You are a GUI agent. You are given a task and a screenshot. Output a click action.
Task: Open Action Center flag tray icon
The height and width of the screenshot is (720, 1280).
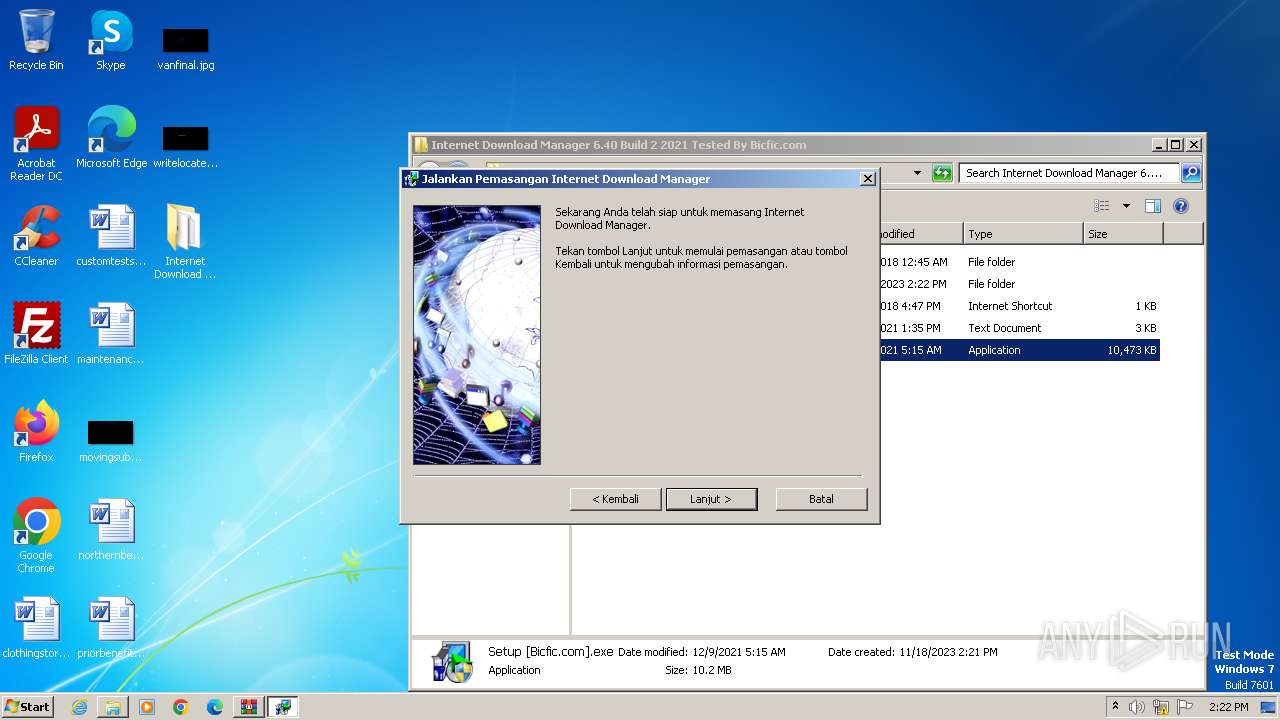tap(1184, 707)
